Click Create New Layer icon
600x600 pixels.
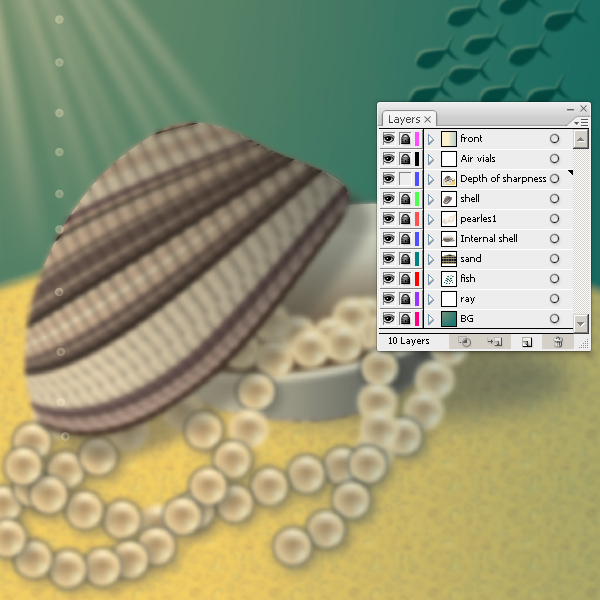(x=527, y=342)
